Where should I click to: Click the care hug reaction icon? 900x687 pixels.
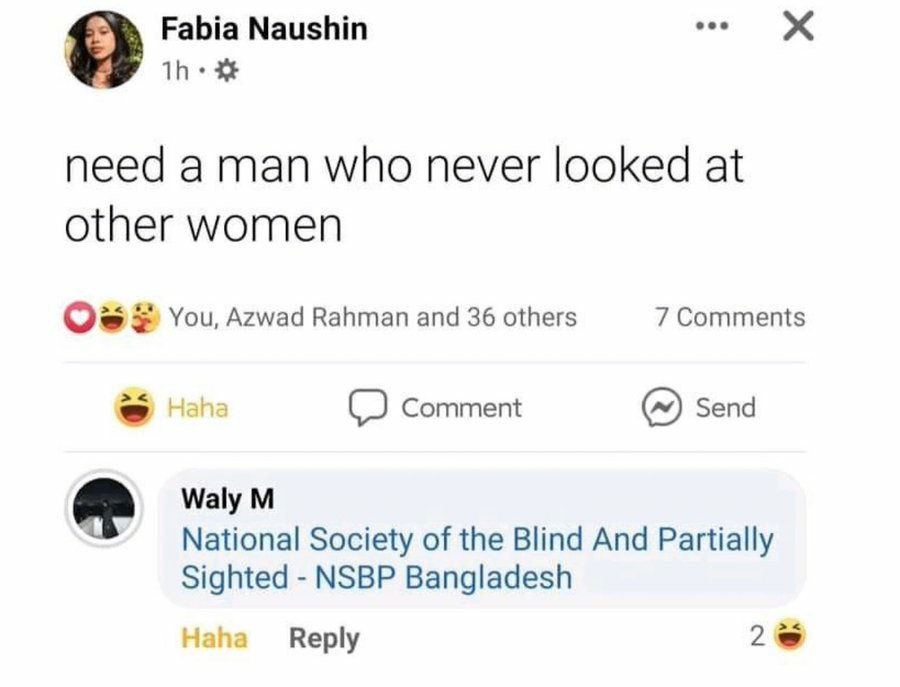pos(146,318)
